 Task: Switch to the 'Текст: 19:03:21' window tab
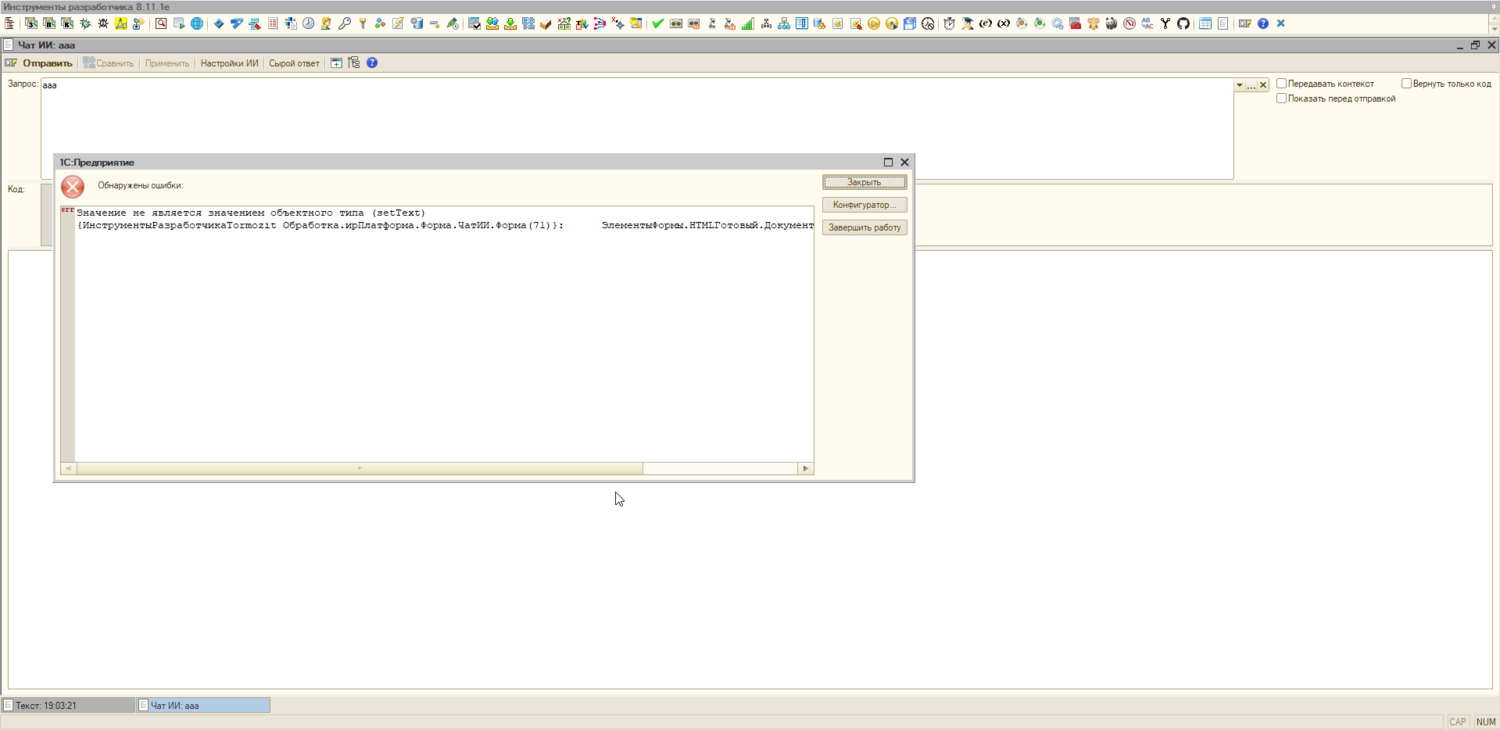click(x=68, y=705)
